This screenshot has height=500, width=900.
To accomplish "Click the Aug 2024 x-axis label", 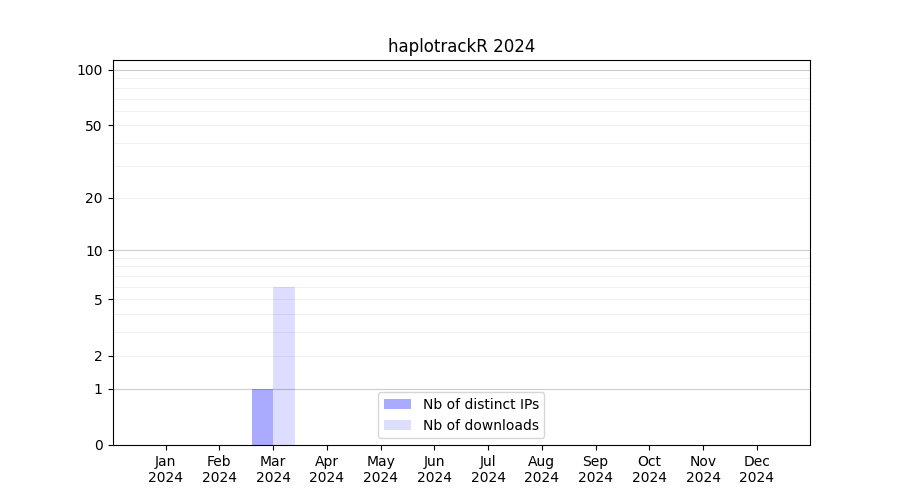I will coord(541,469).
